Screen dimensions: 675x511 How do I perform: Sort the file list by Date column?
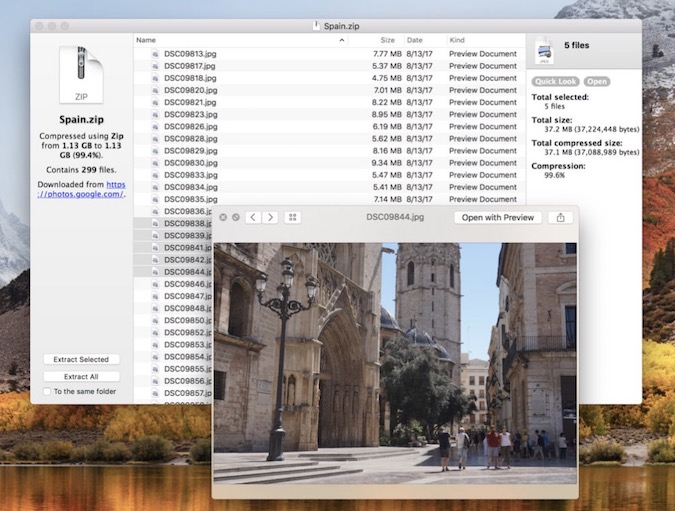415,40
